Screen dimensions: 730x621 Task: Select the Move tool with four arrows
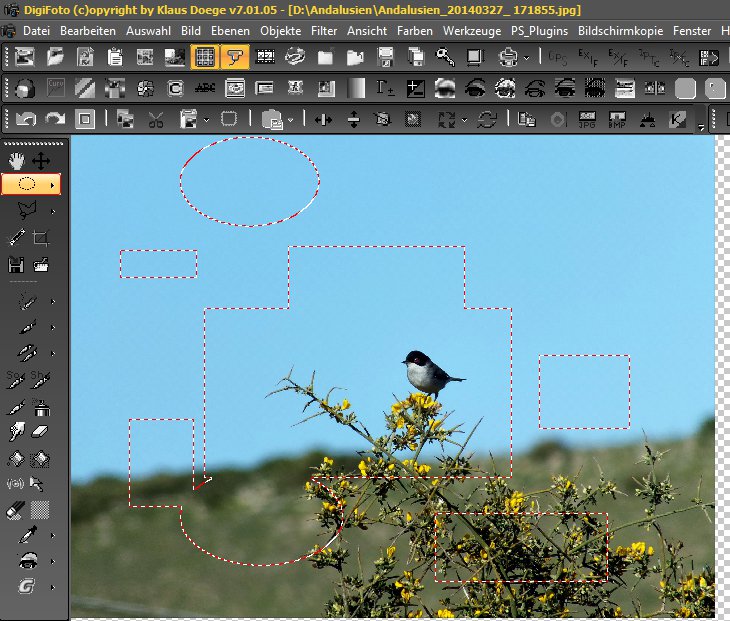[x=41, y=160]
